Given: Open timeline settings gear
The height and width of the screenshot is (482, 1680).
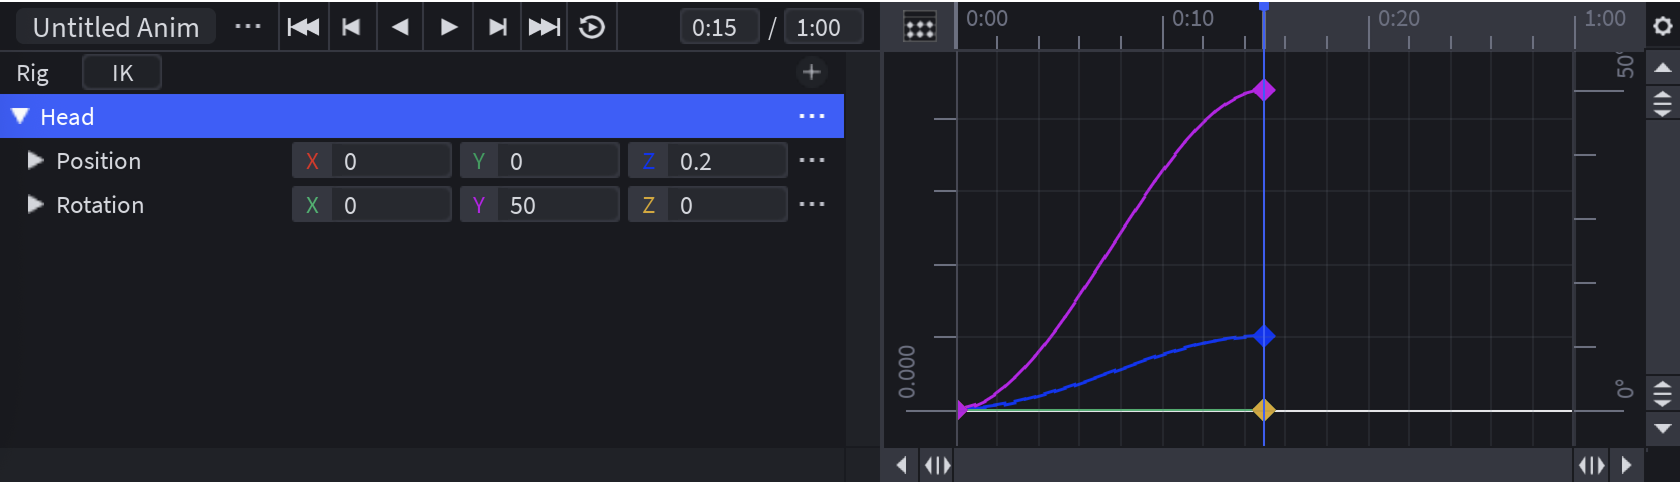Looking at the screenshot, I should [x=1662, y=26].
